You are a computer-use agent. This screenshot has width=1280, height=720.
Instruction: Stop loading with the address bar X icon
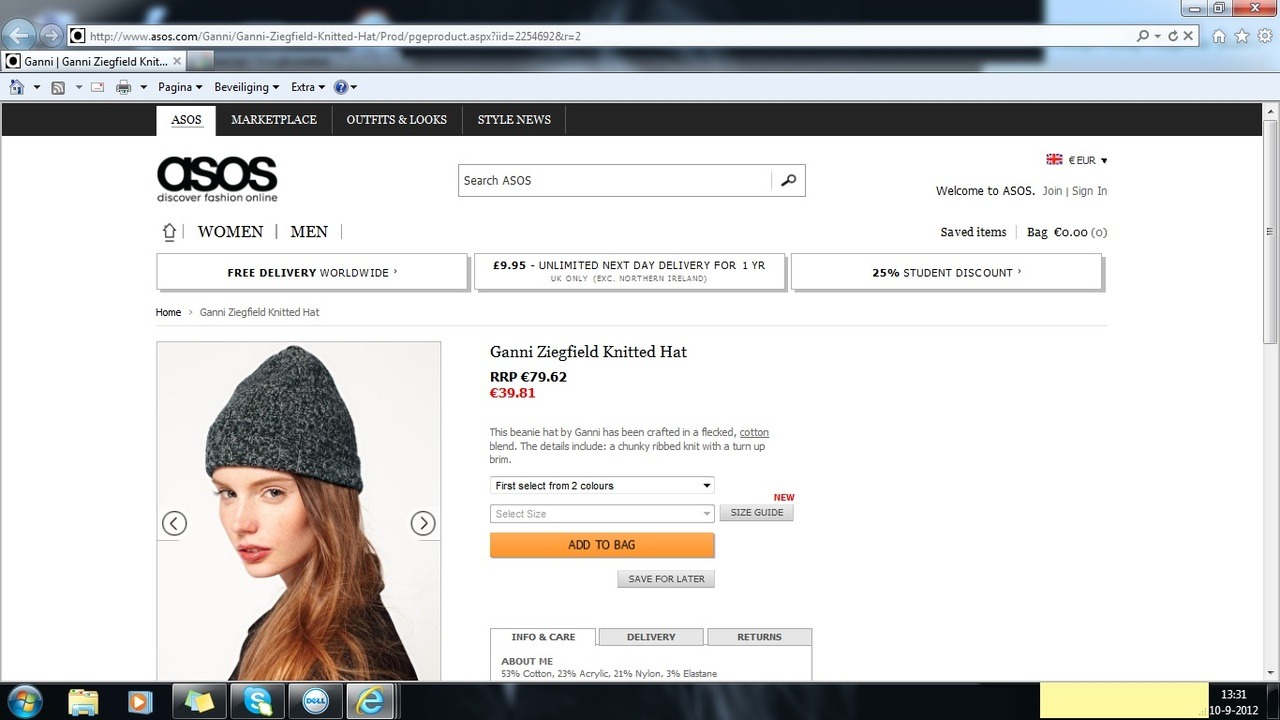(1188, 36)
